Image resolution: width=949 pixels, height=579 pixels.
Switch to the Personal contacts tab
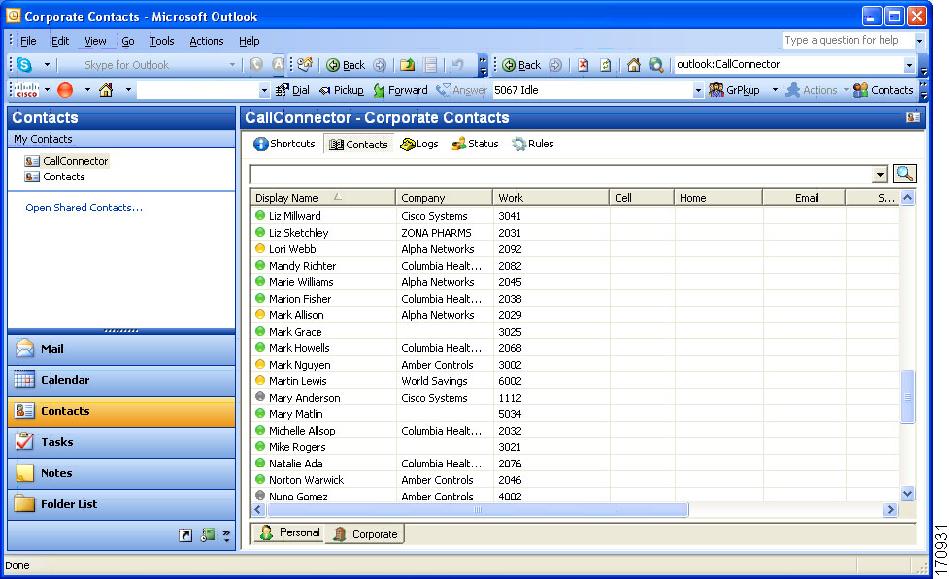(x=289, y=533)
